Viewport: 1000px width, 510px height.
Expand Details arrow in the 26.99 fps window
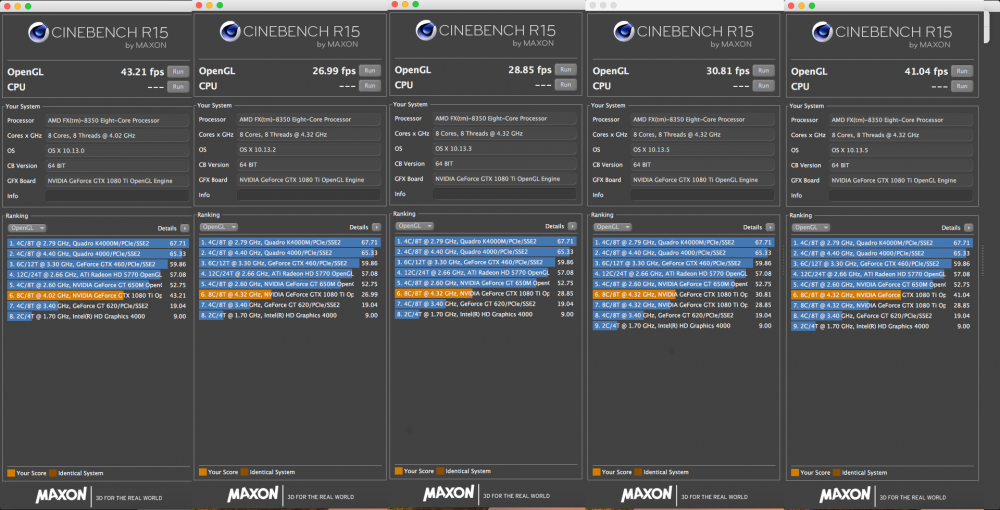point(376,228)
